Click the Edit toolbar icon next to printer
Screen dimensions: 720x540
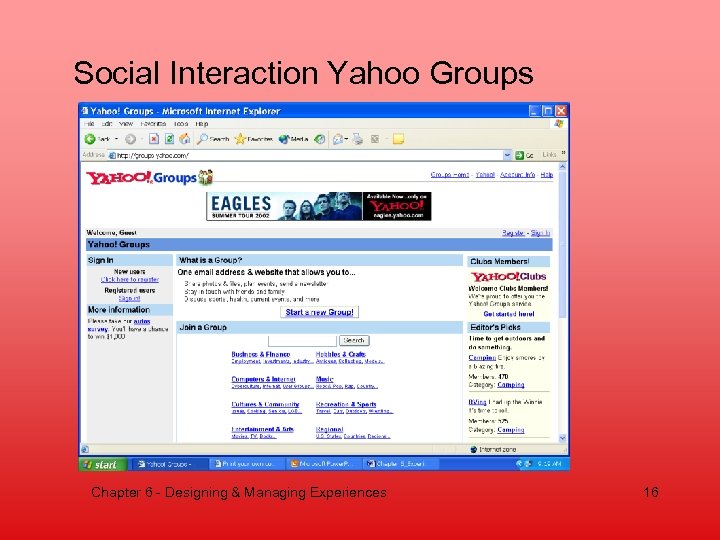(x=375, y=139)
